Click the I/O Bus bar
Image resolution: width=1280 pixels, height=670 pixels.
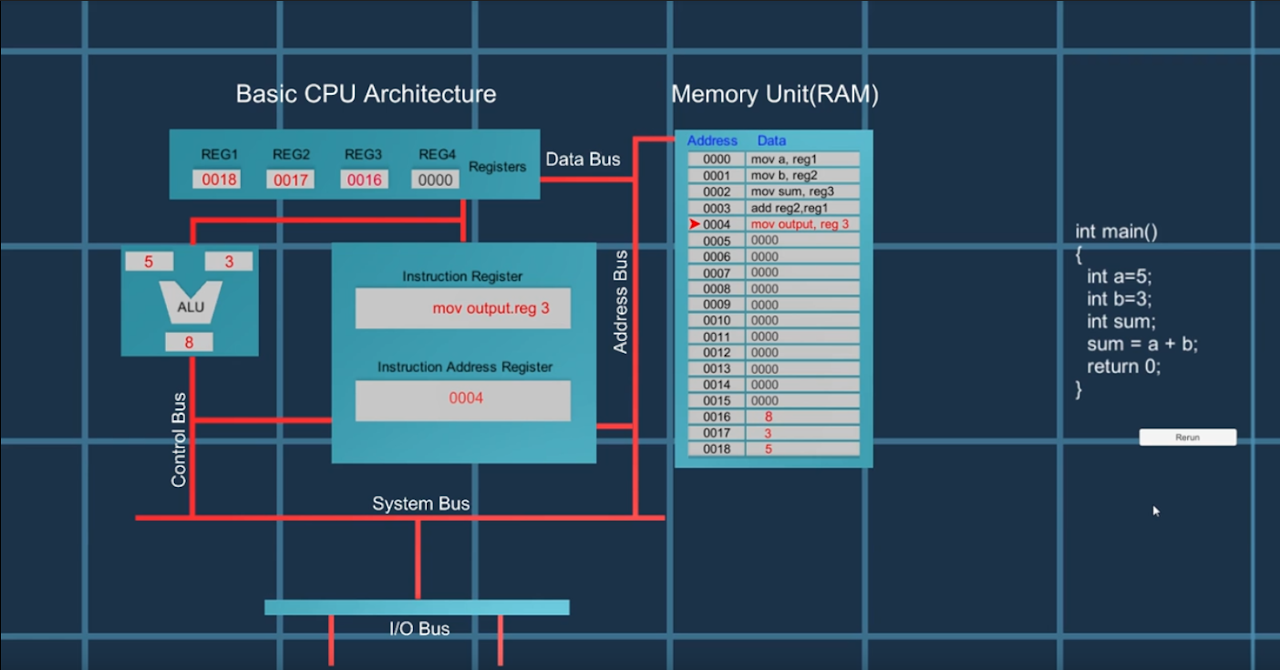click(x=417, y=607)
